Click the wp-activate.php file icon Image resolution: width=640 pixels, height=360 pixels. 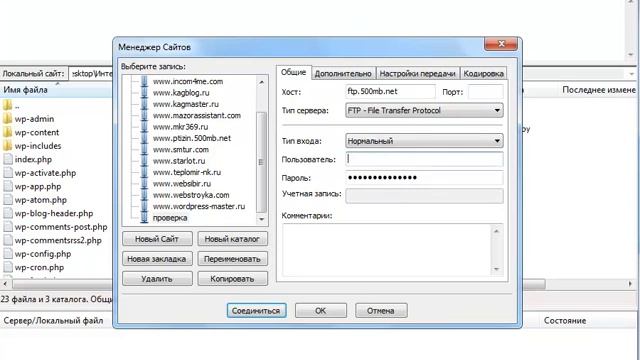8,173
